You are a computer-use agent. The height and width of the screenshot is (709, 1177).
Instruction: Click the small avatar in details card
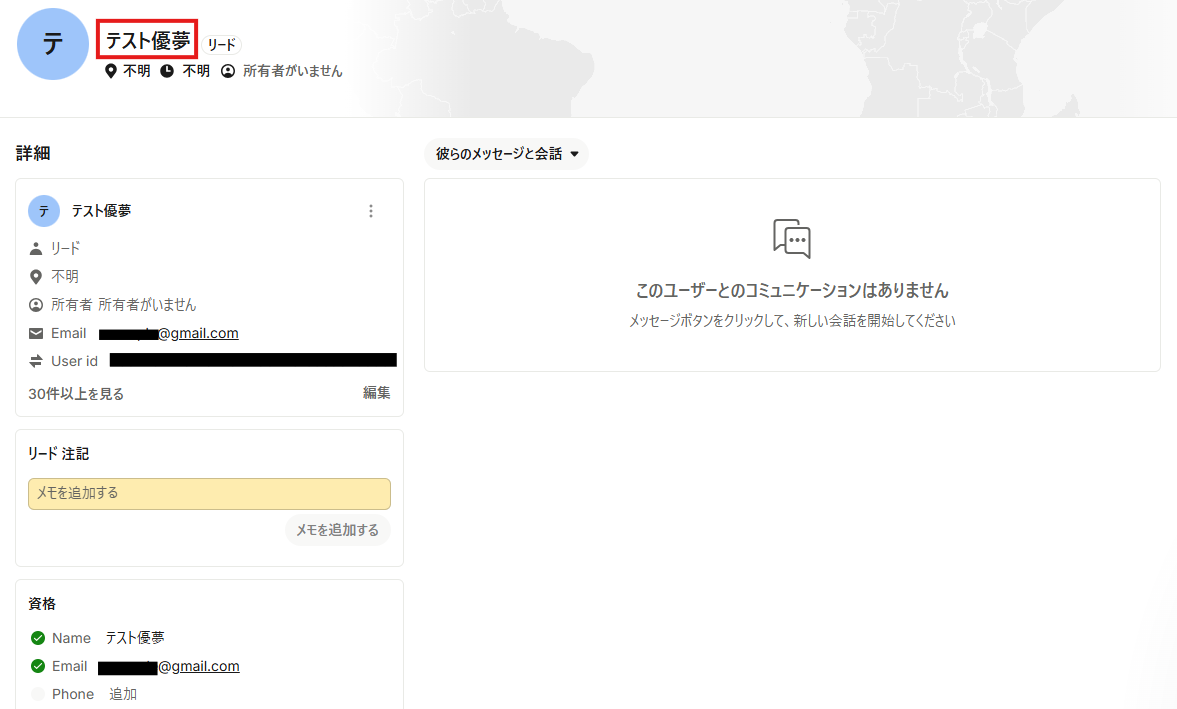[44, 211]
